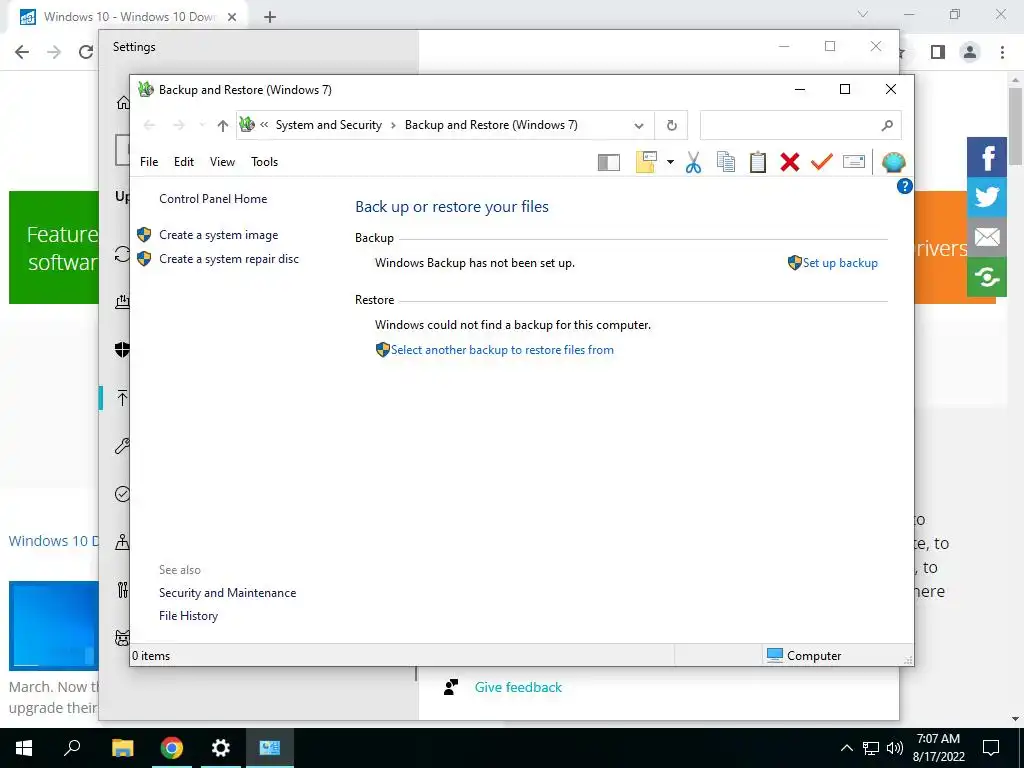The height and width of the screenshot is (768, 1024).
Task: Click the views icon in the toolbar
Action: click(x=646, y=162)
